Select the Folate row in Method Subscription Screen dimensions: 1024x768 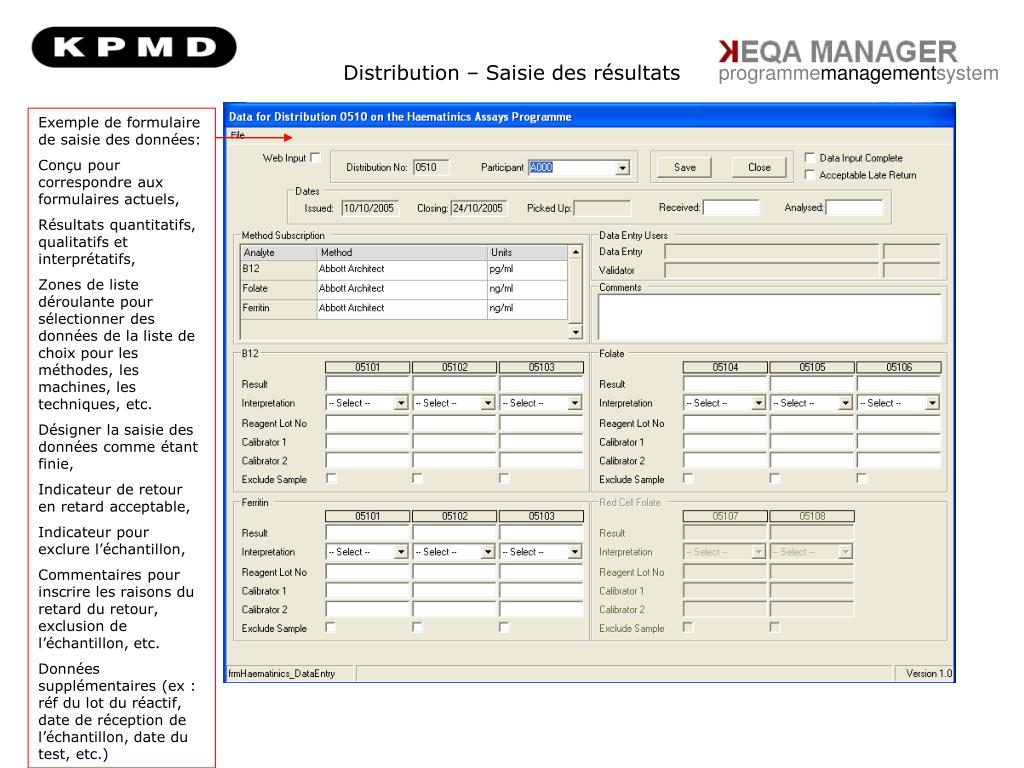pos(404,289)
